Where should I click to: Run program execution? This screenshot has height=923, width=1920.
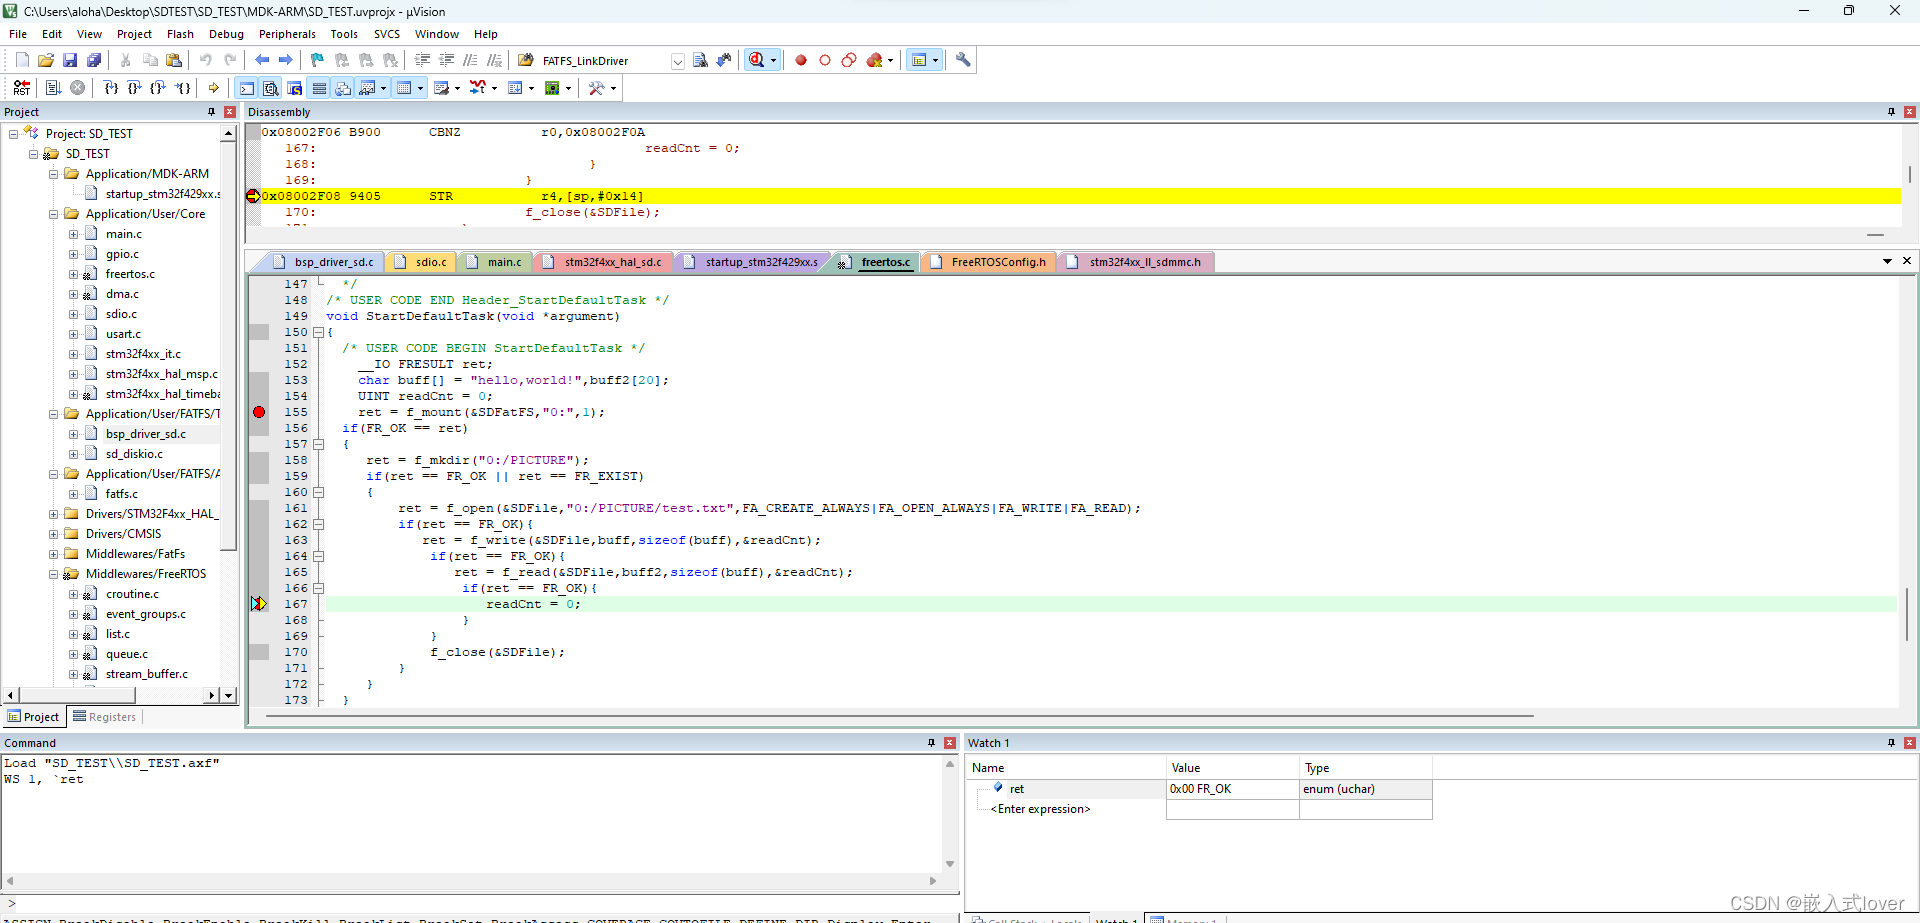pos(54,88)
